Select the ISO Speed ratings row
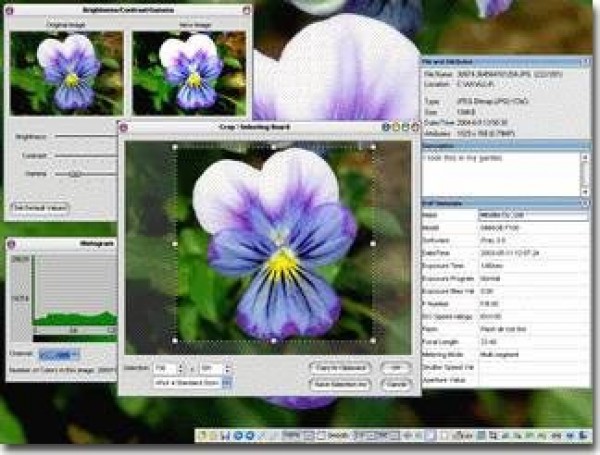600x455 pixels. tap(505, 316)
